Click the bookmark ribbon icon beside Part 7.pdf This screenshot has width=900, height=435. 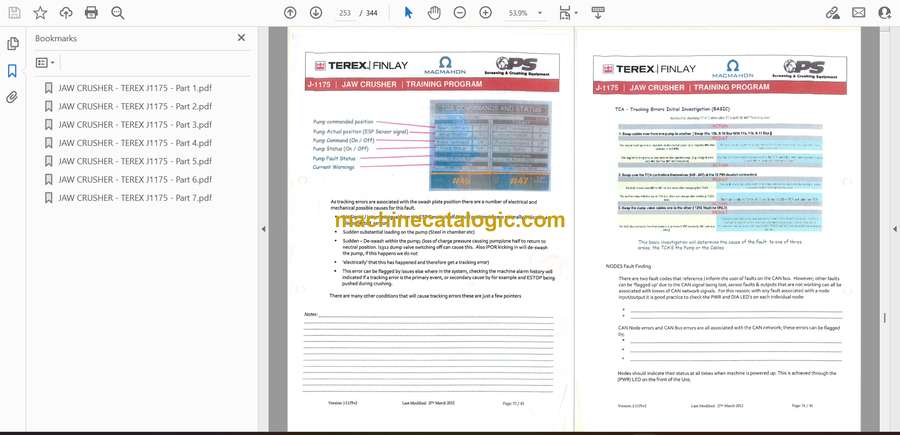tap(49, 197)
